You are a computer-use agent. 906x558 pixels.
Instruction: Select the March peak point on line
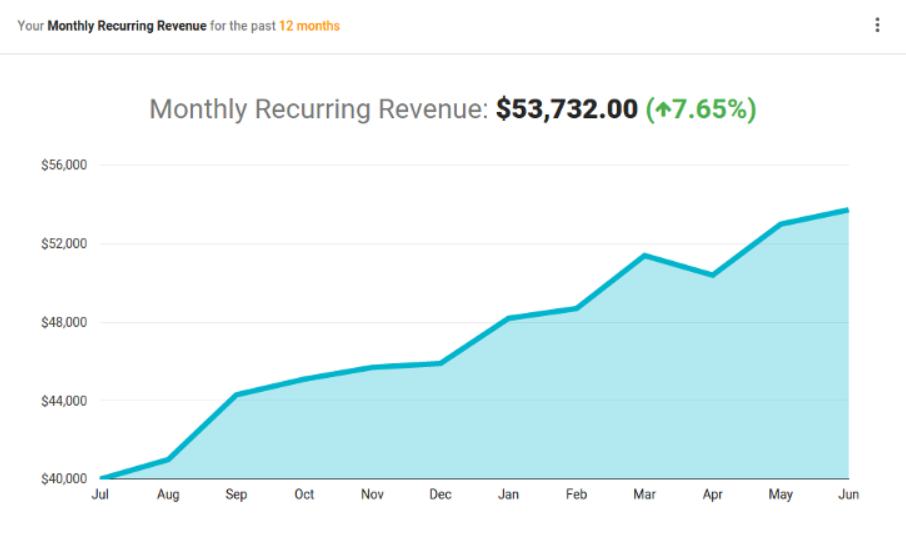[x=645, y=256]
